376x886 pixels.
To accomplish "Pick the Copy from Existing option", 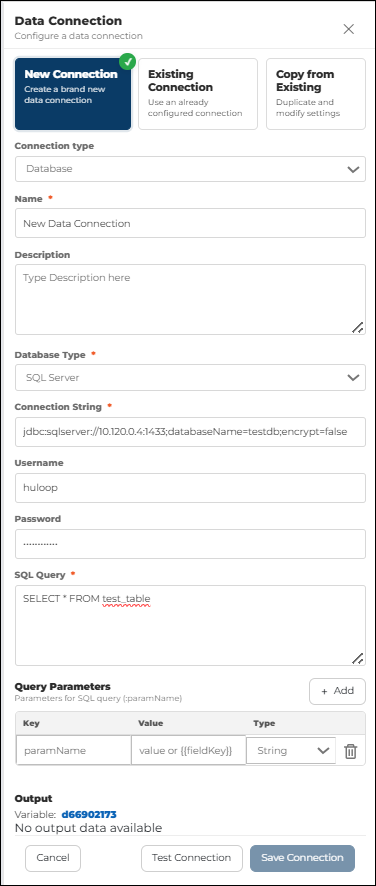I will coord(316,94).
